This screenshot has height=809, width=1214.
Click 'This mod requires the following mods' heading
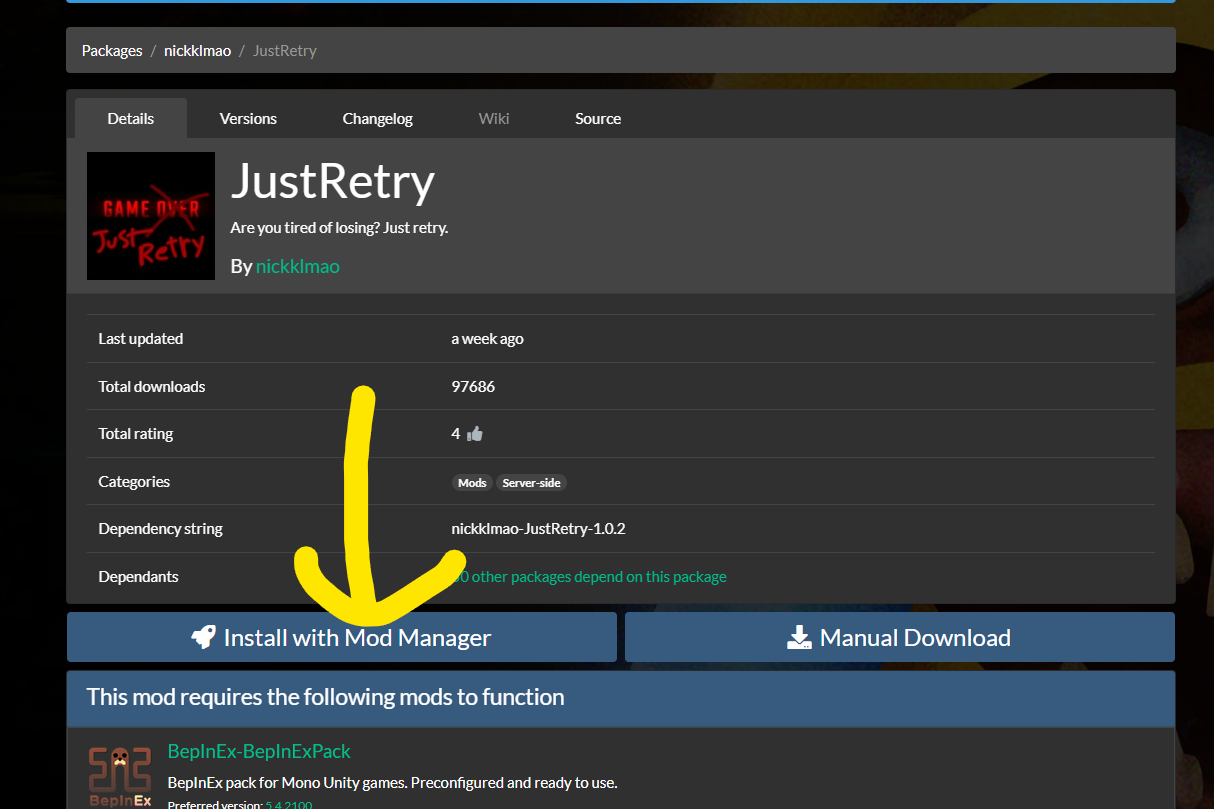tap(325, 697)
